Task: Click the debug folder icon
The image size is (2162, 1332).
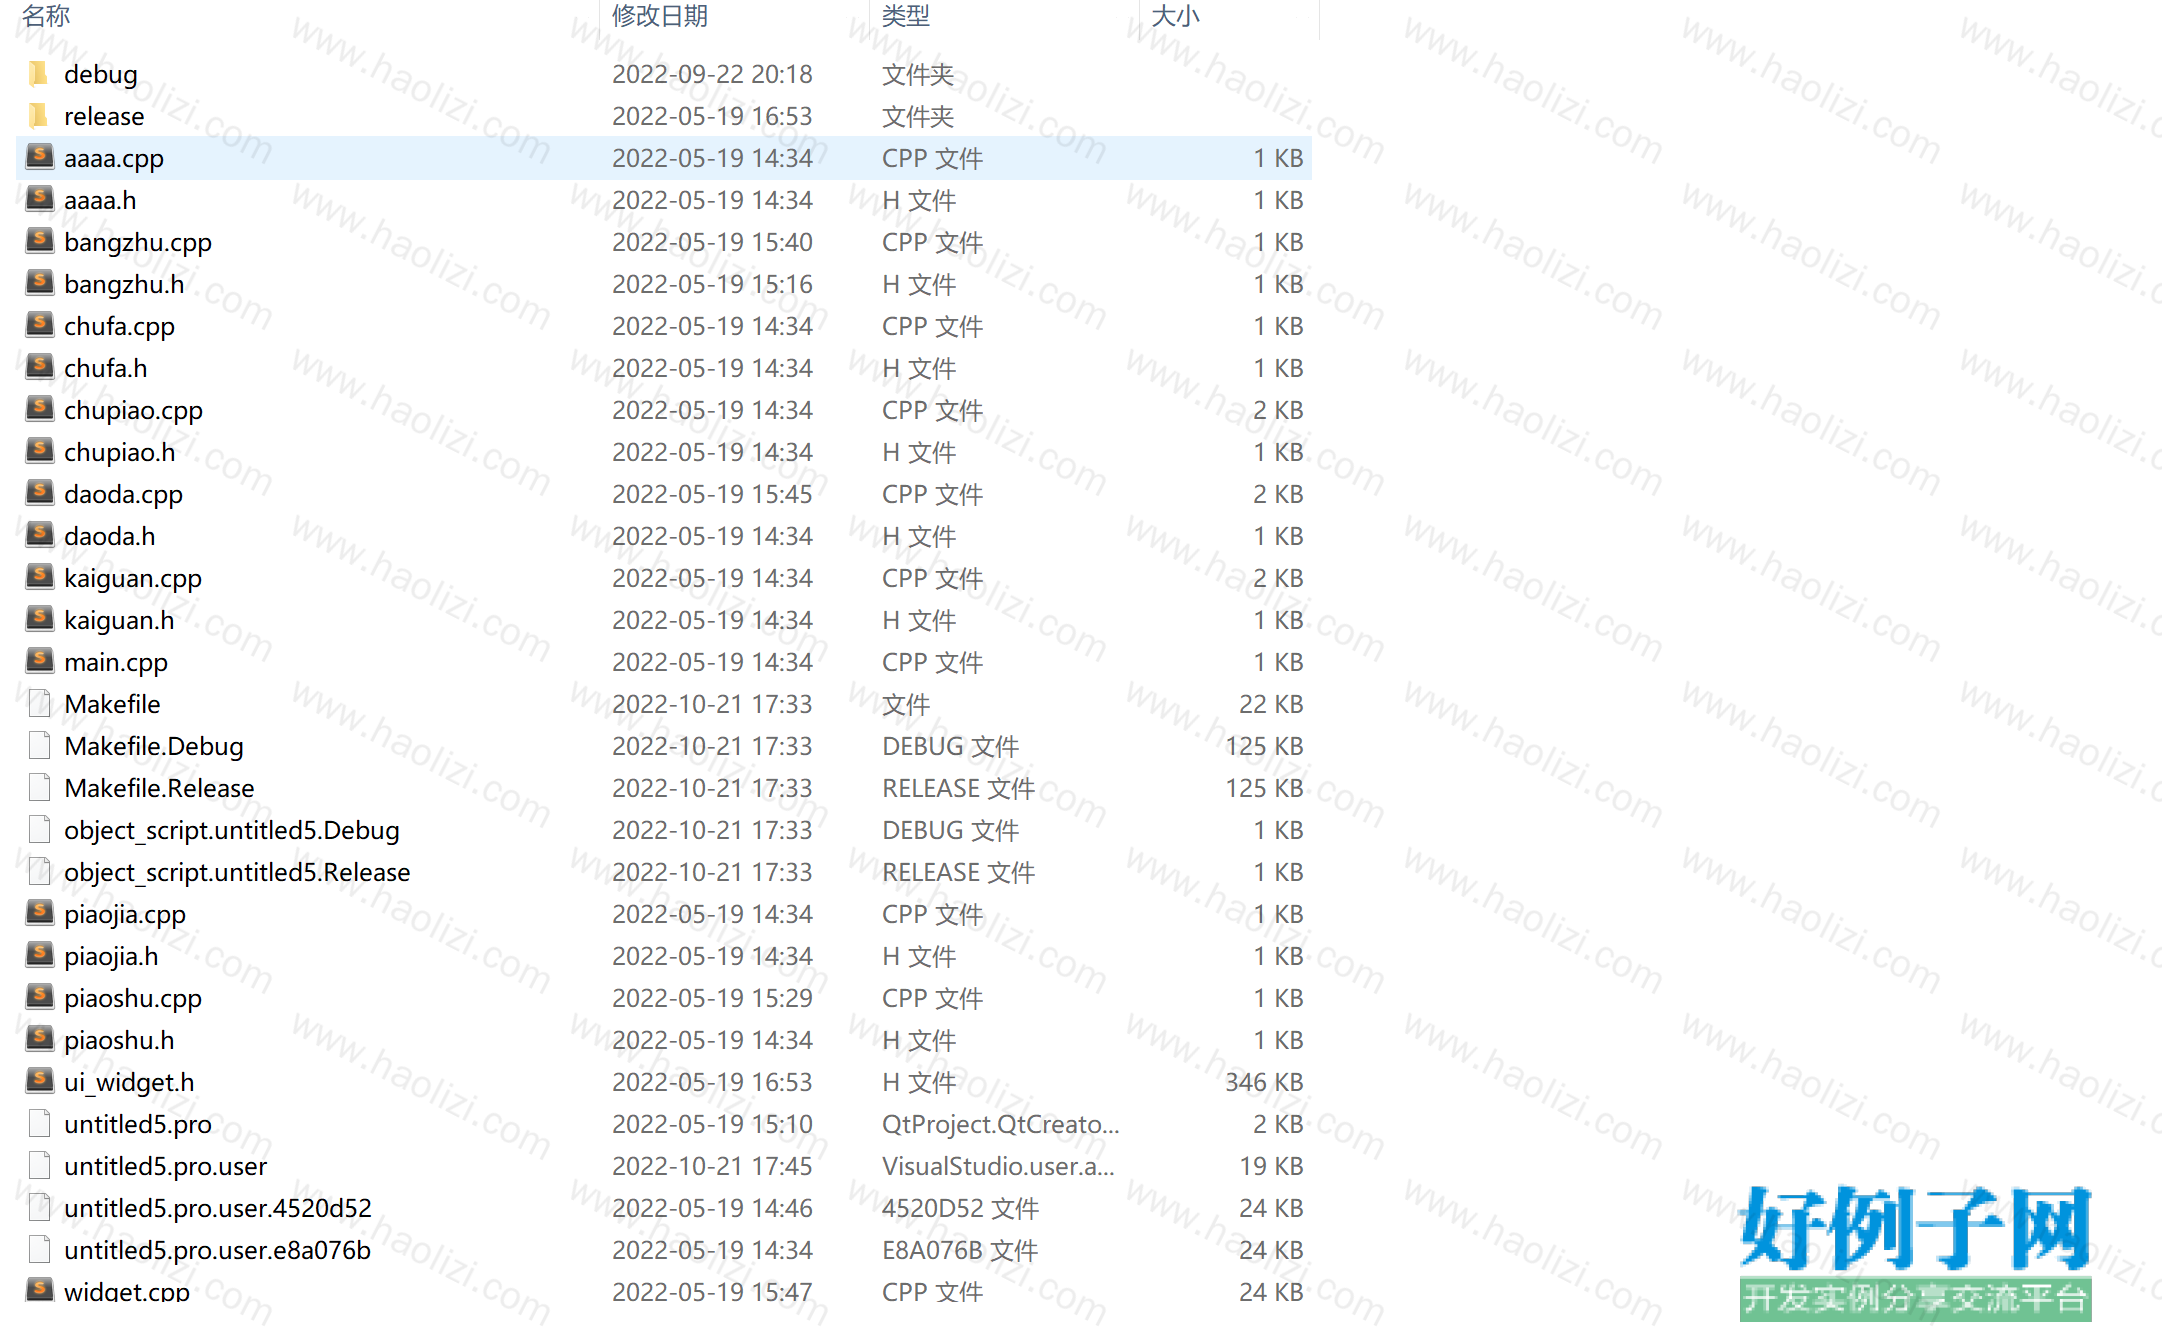Action: [39, 74]
